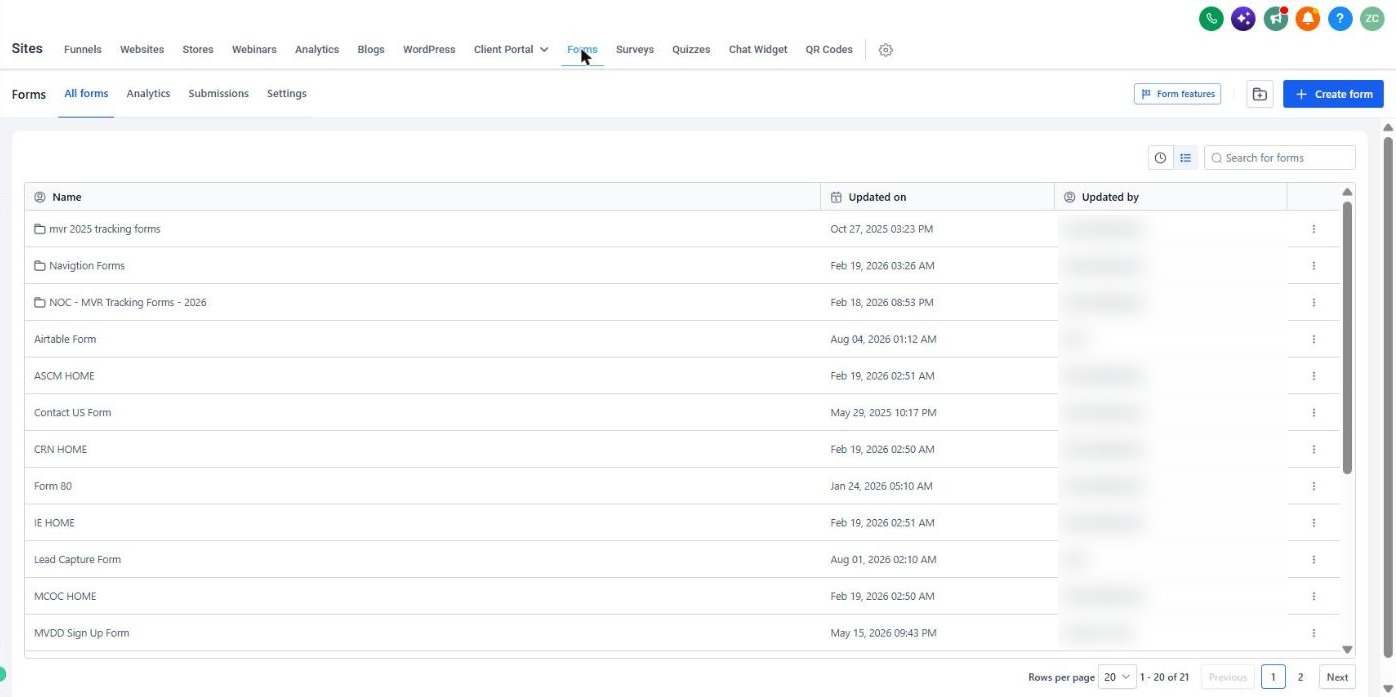Click the green phone dialer icon
Image resolution: width=1396 pixels, height=697 pixels.
[x=1211, y=18]
